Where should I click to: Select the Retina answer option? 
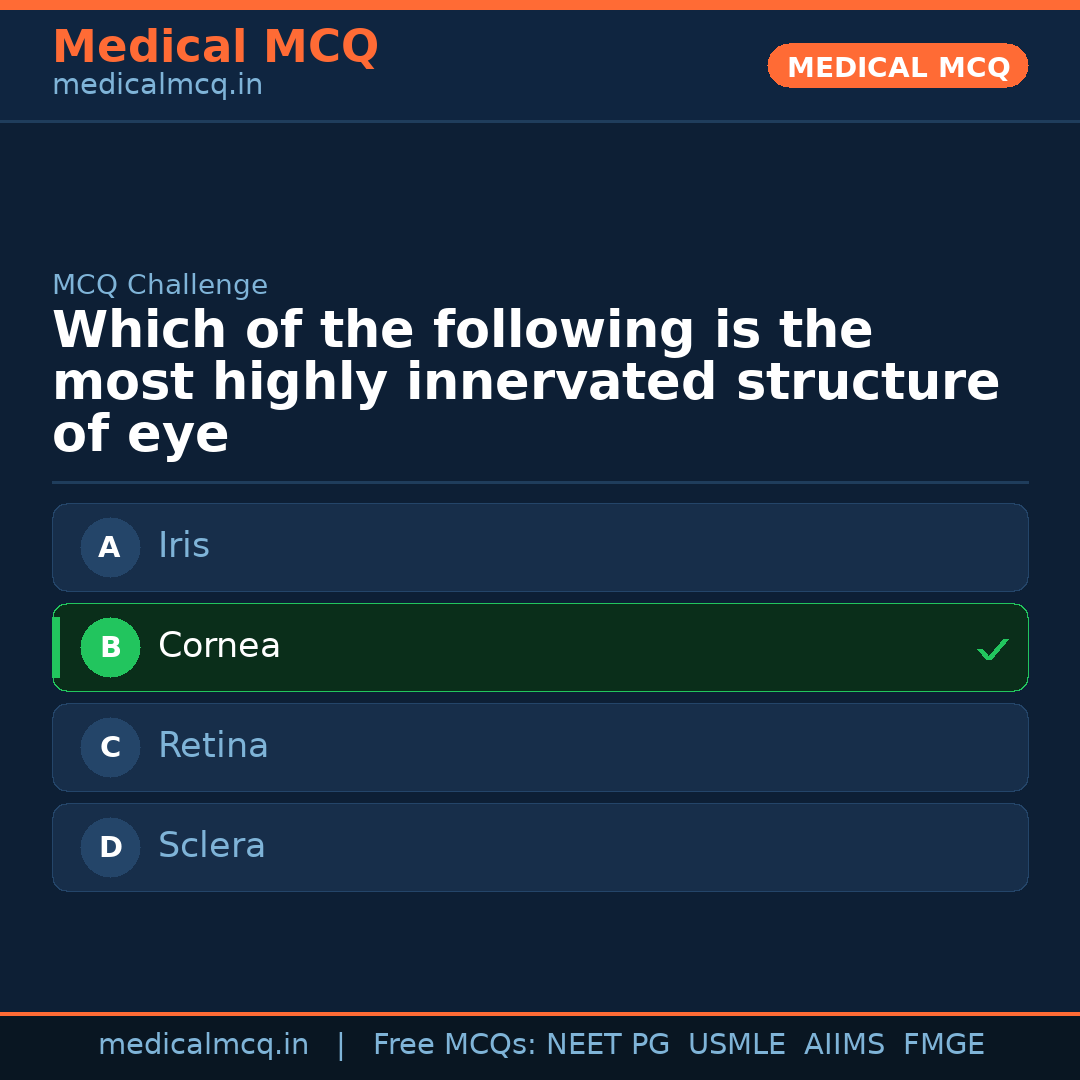pyautogui.click(x=540, y=747)
